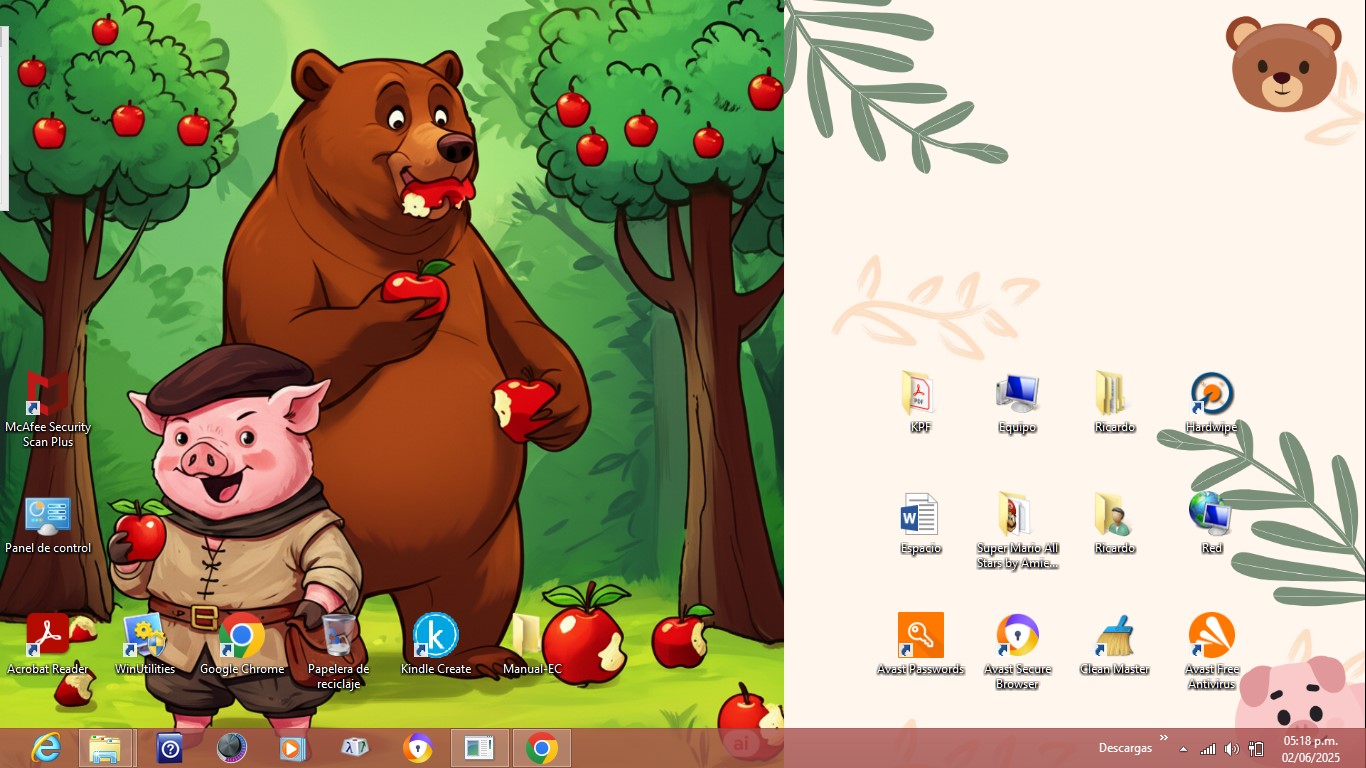Switch to Google Chrome in the taskbar
Screen dimensions: 1366x768
pyautogui.click(x=542, y=748)
